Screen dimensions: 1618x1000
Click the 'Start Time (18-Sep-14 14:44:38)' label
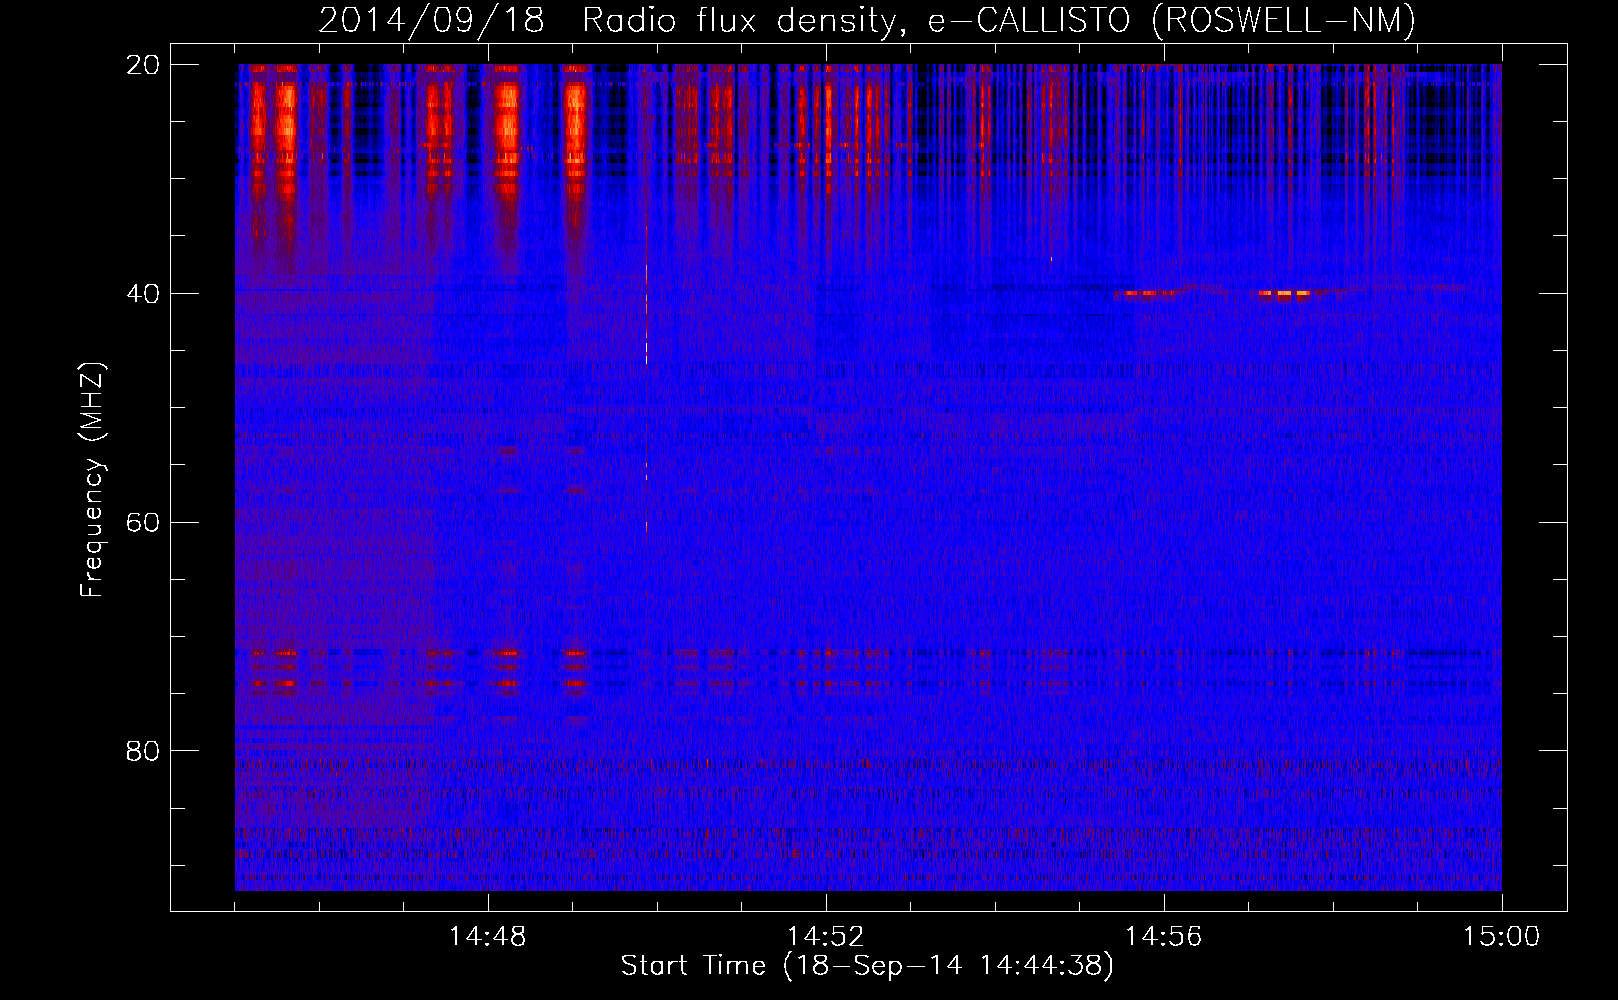tap(867, 966)
